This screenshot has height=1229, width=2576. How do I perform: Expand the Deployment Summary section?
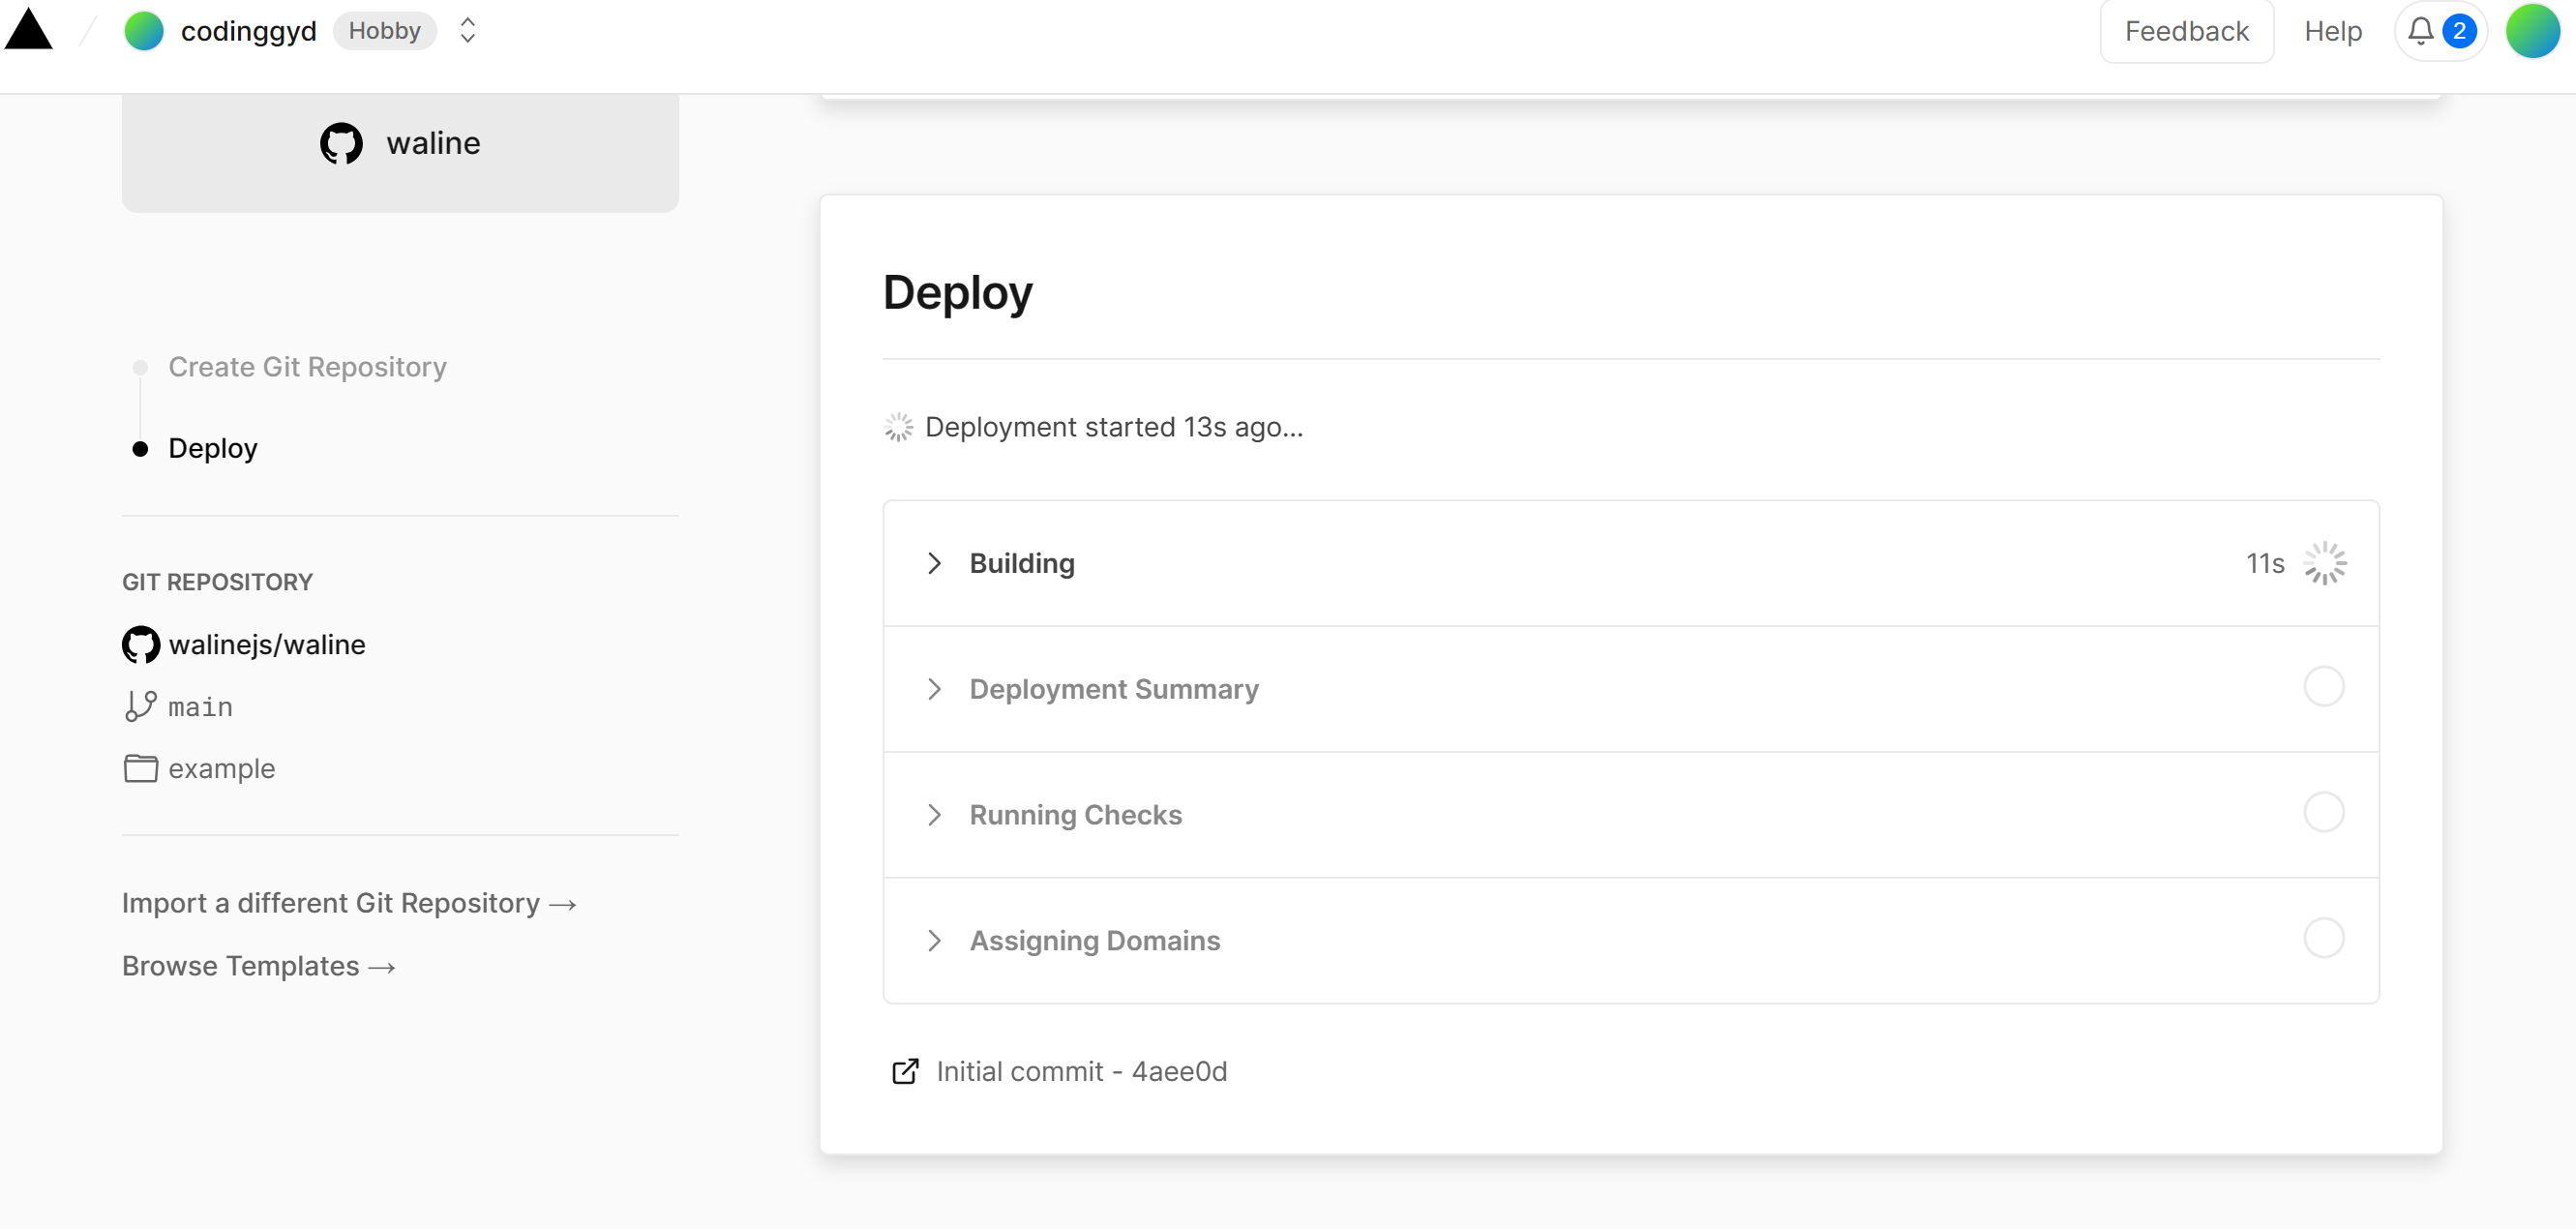934,689
